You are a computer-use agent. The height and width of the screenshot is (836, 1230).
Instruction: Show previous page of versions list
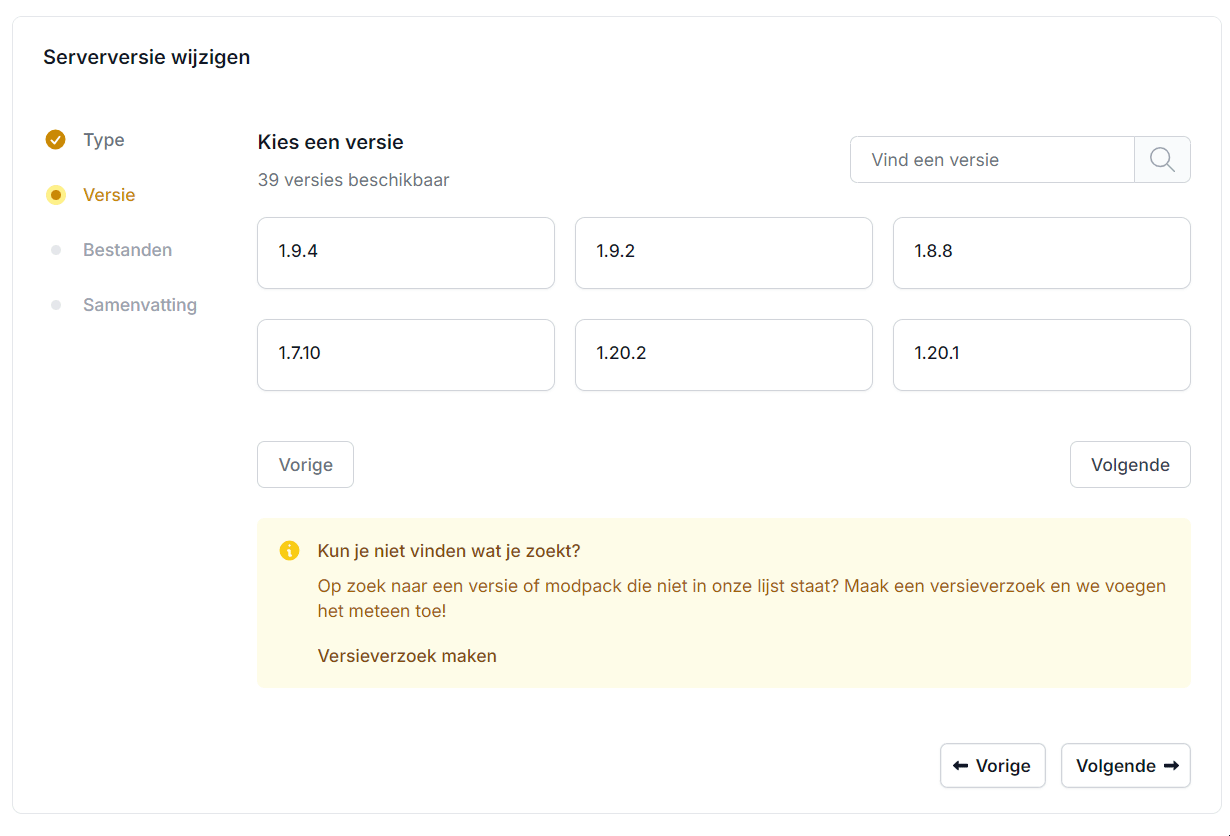point(305,465)
